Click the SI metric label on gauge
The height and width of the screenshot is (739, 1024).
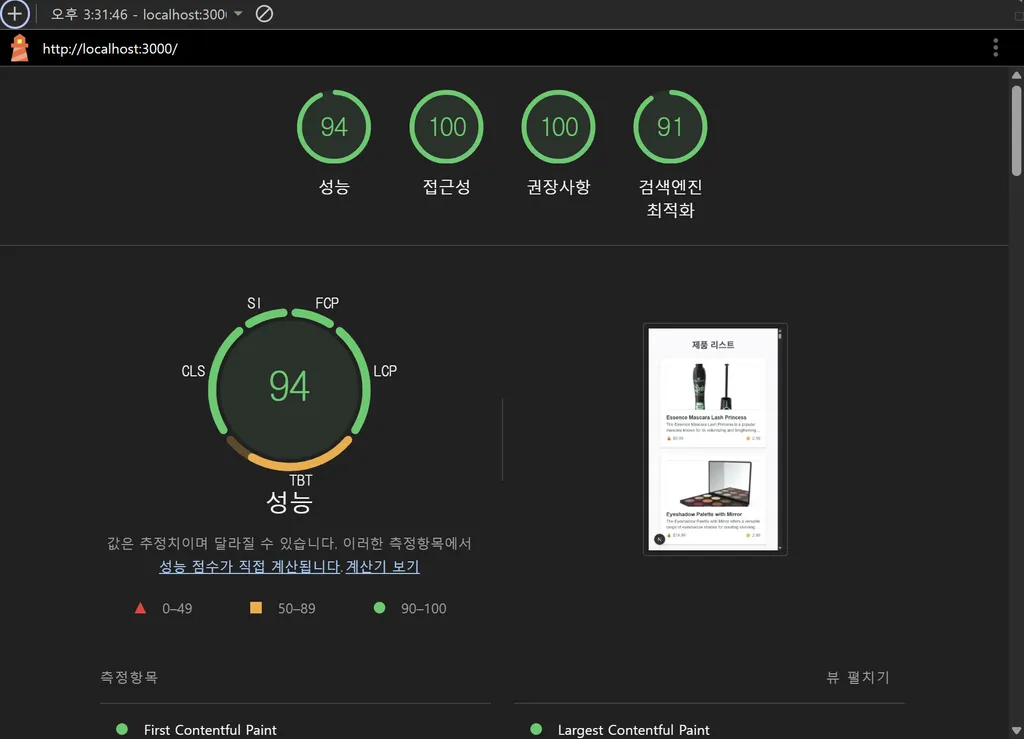[254, 303]
